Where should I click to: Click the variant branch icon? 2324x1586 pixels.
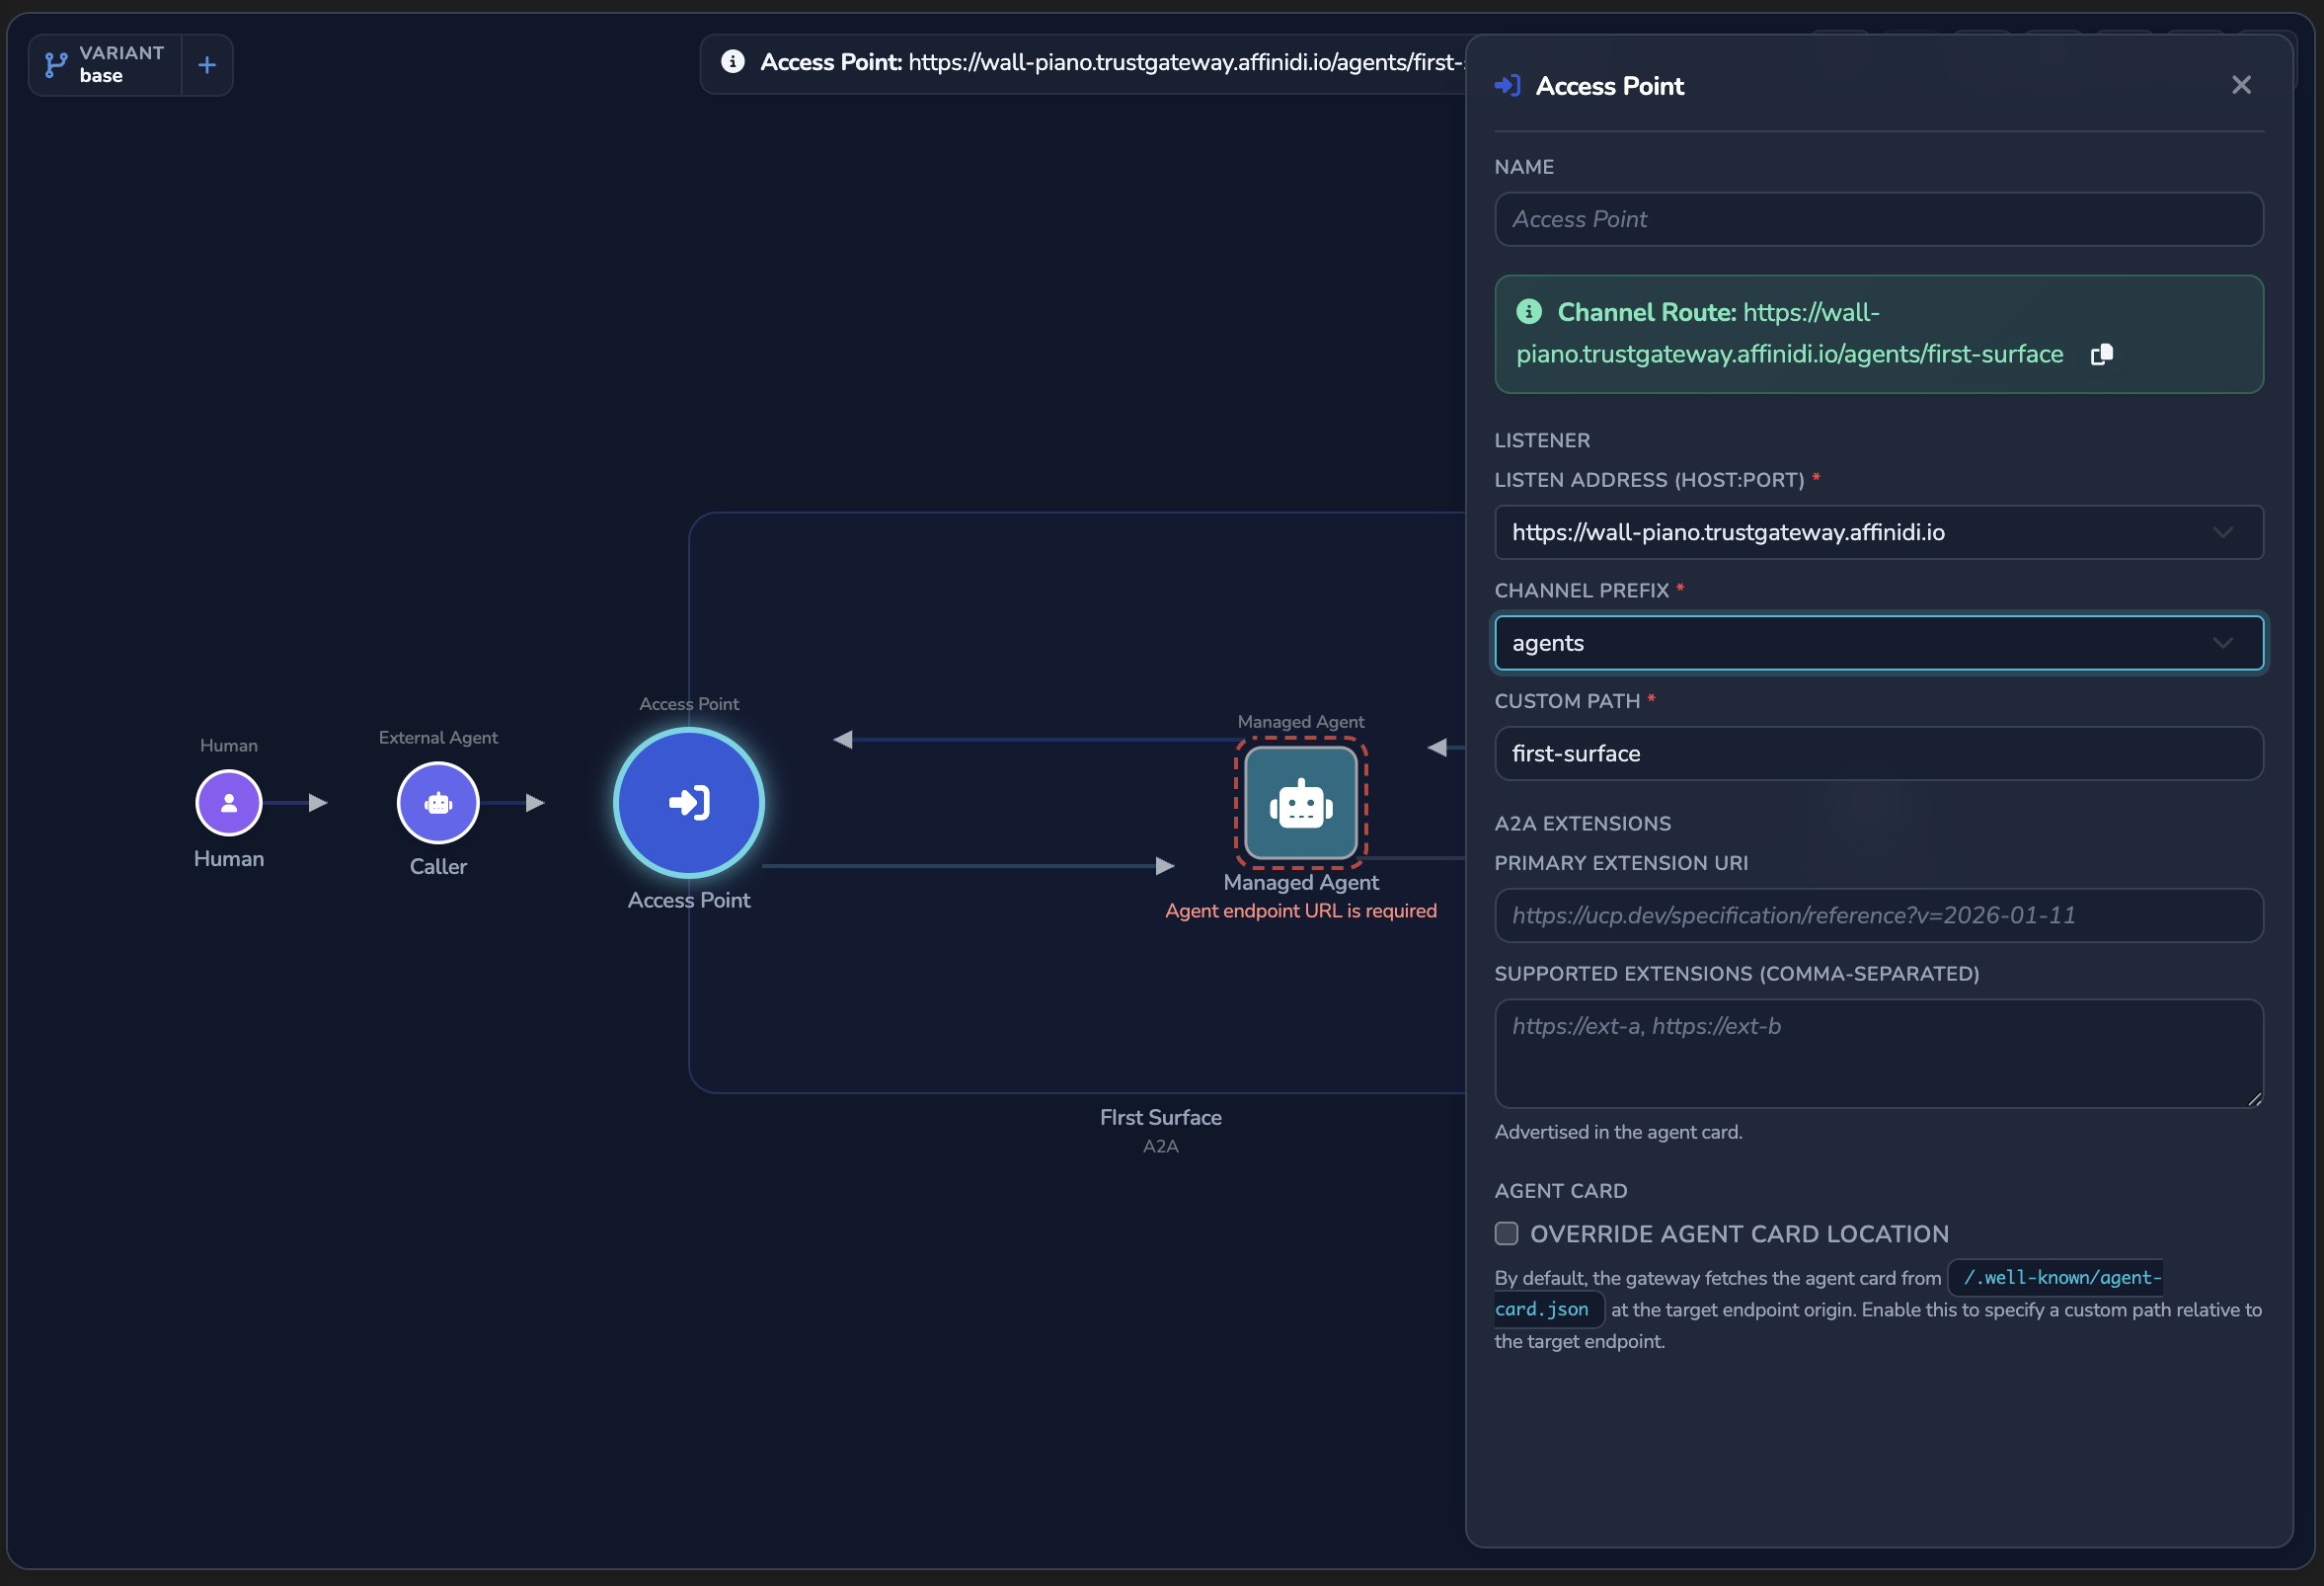coord(56,64)
